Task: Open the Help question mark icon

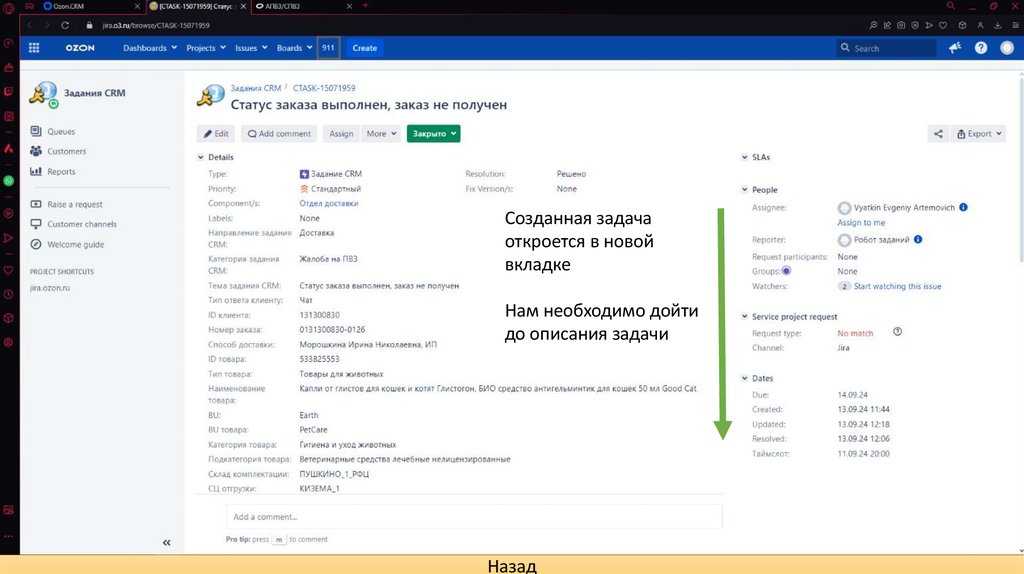Action: coord(981,48)
